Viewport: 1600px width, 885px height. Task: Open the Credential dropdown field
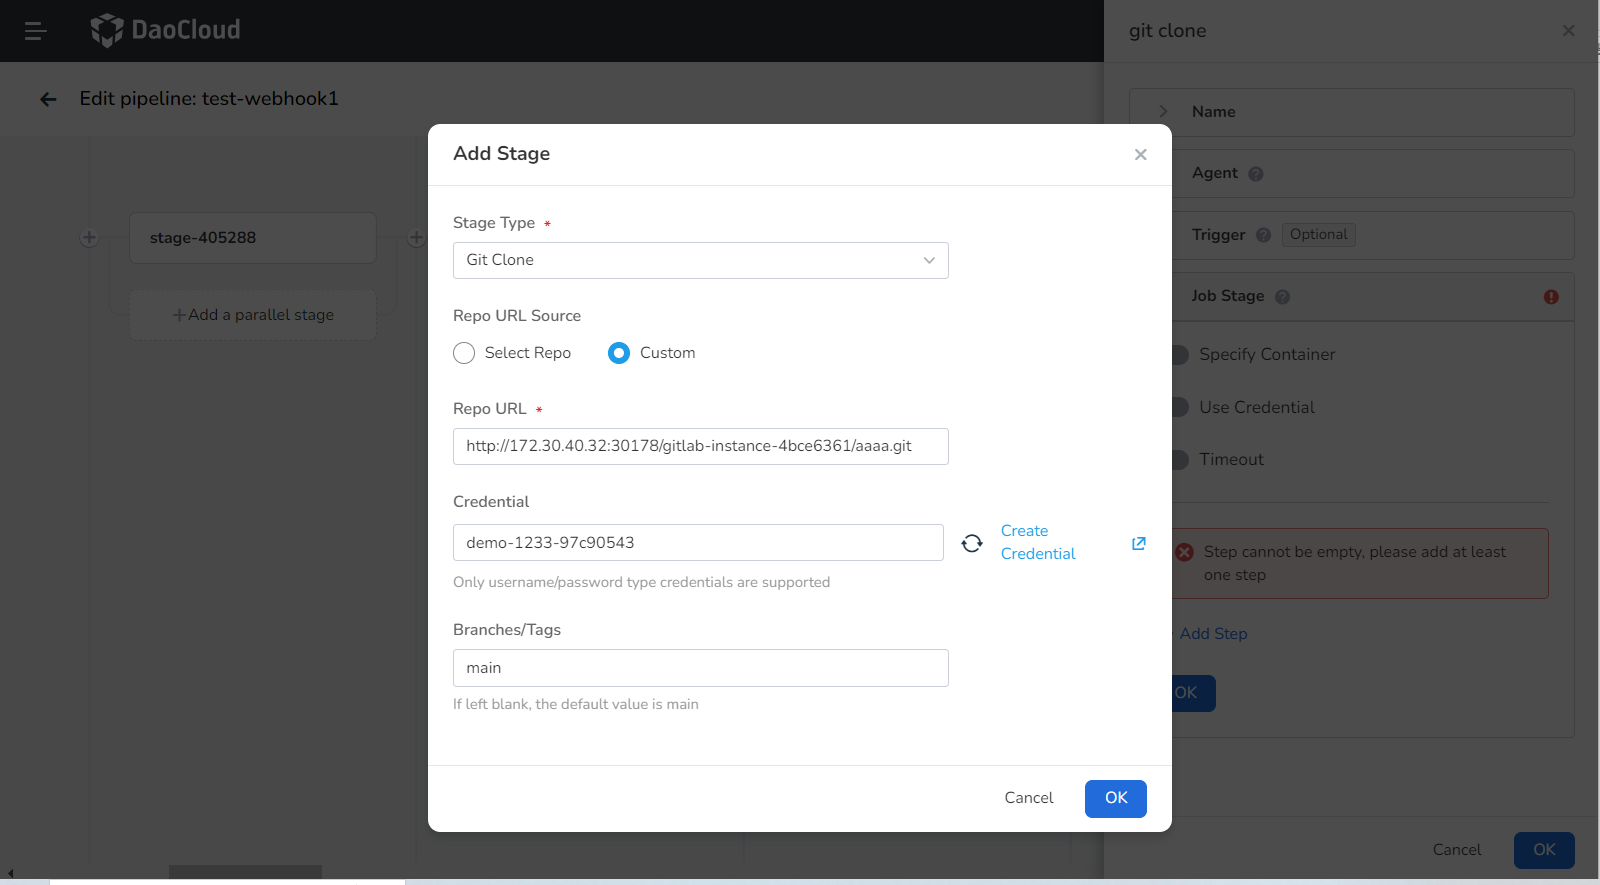tap(698, 543)
